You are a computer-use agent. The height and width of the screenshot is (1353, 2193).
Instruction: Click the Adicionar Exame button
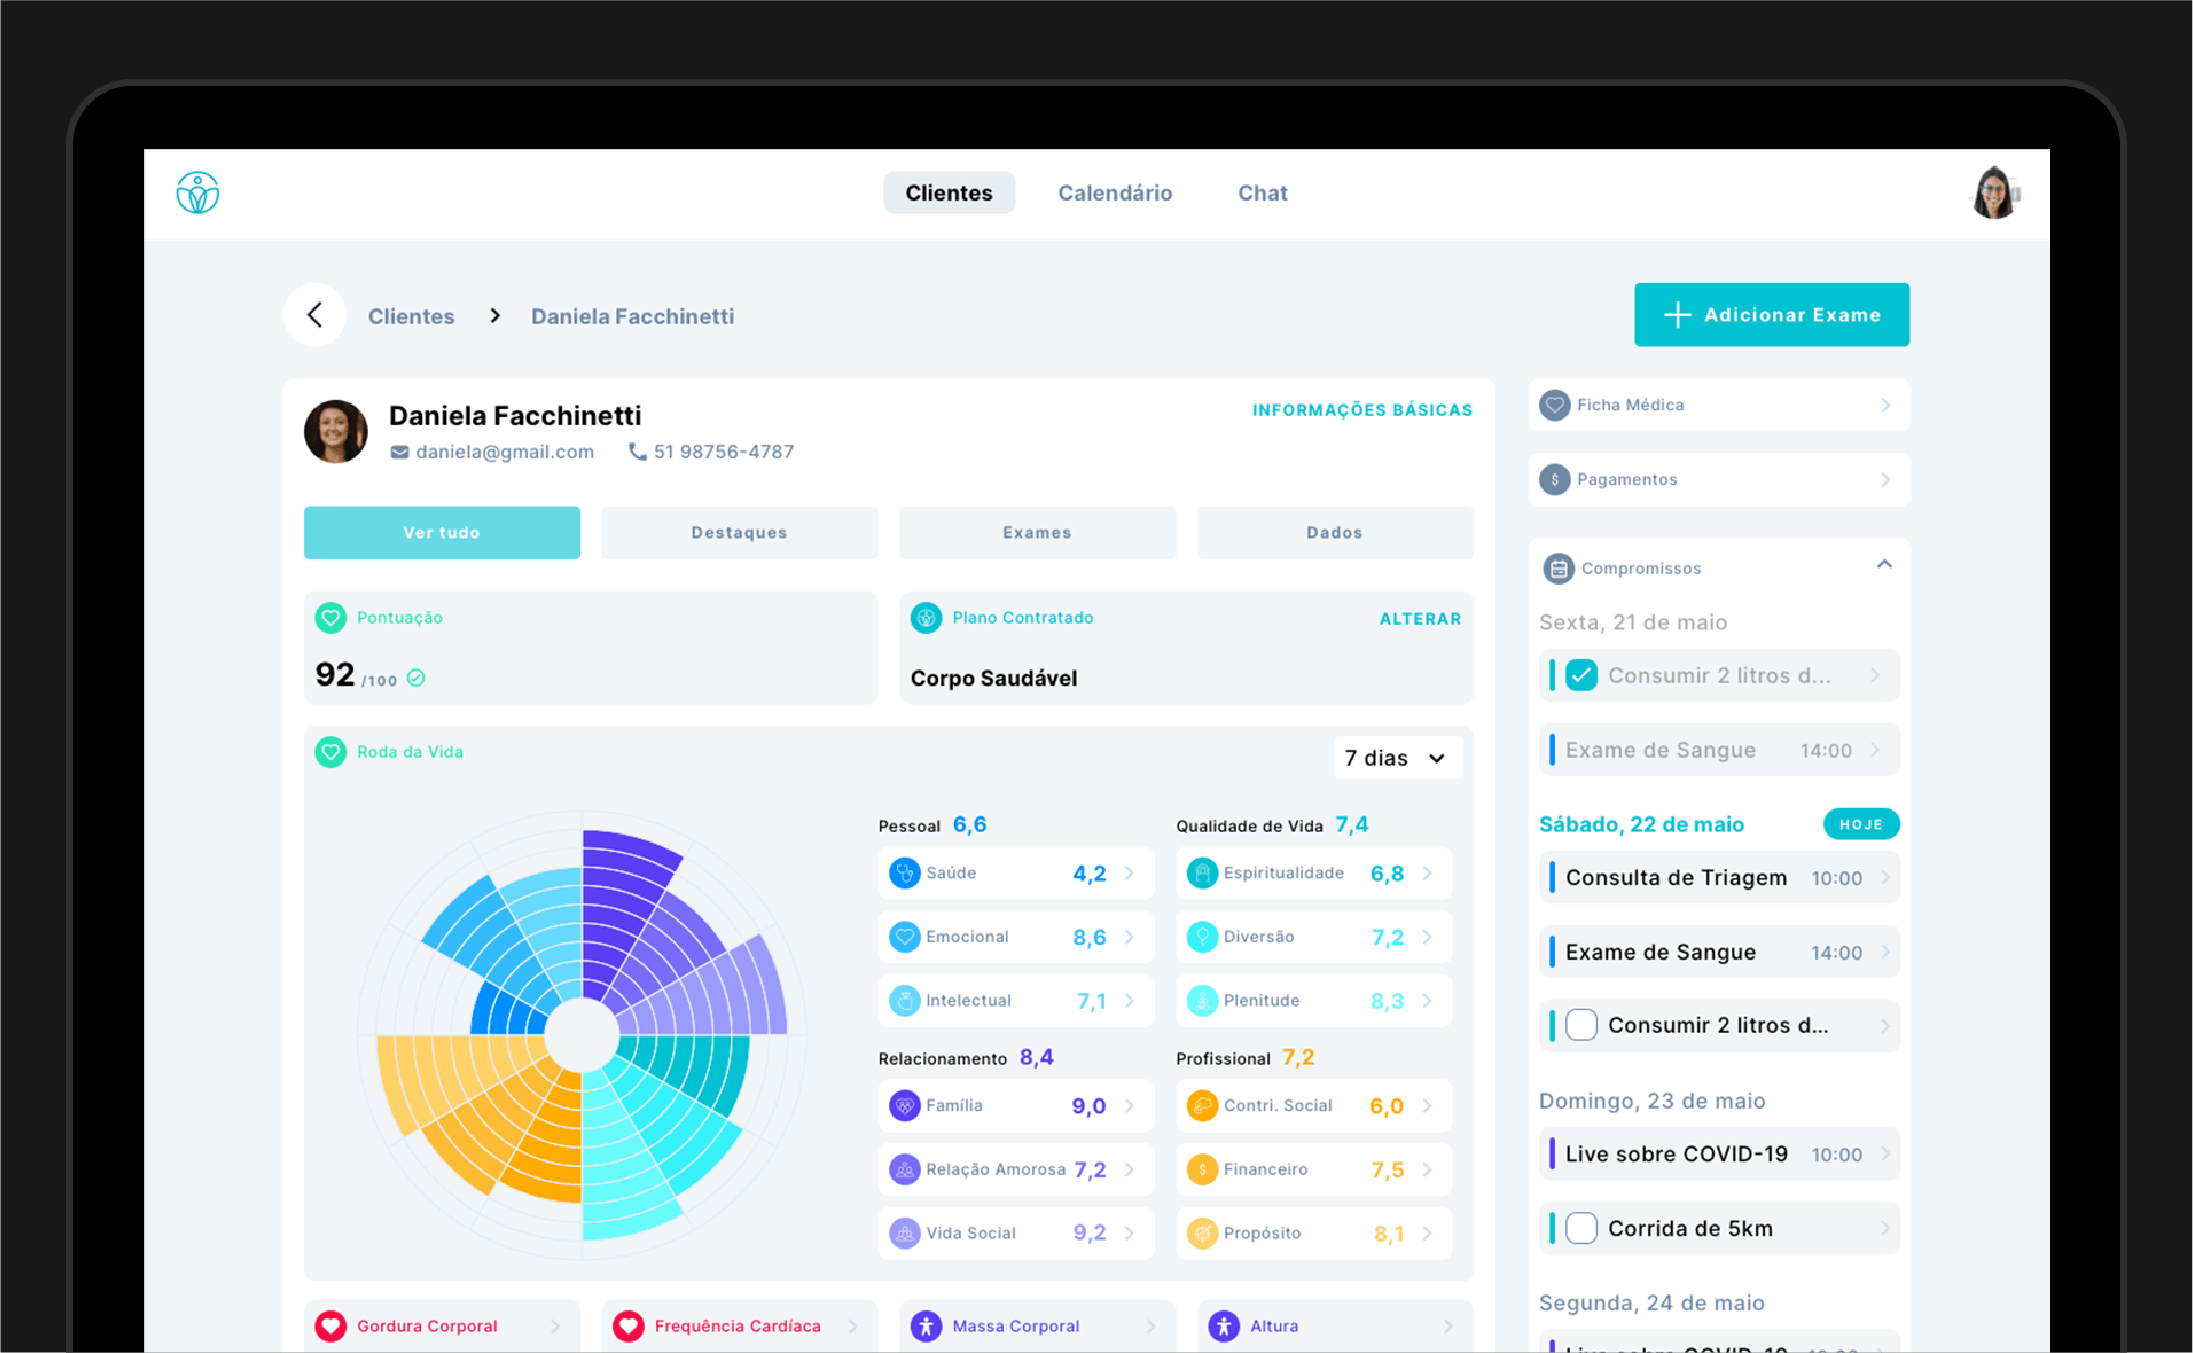click(x=1770, y=315)
